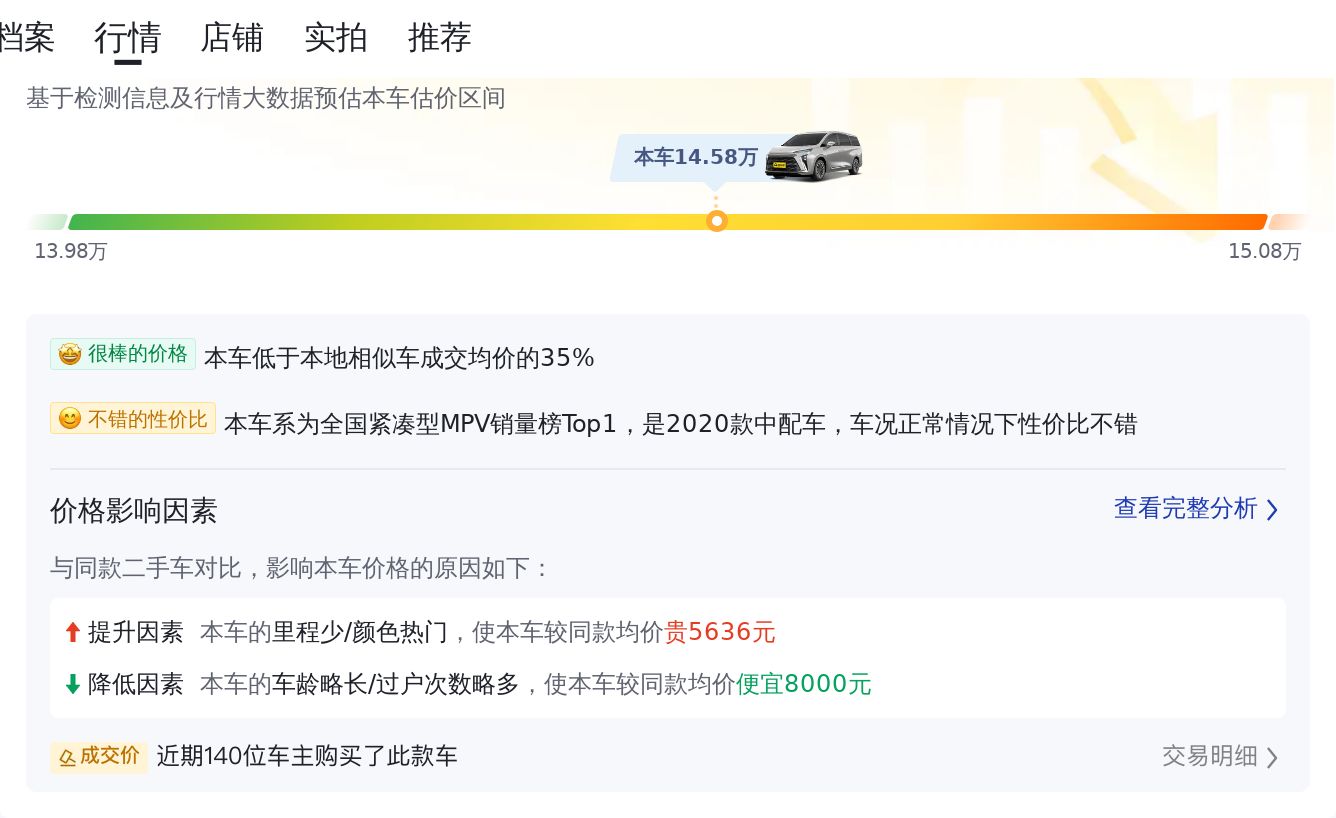Click the silver MPV car thumbnail
Viewport: 1336px width, 818px height.
tap(813, 156)
